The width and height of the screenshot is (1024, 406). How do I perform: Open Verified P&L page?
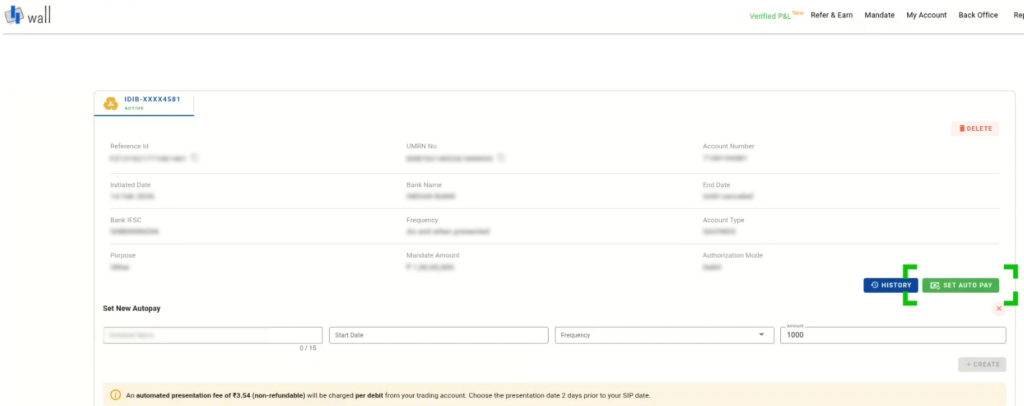[x=776, y=16]
